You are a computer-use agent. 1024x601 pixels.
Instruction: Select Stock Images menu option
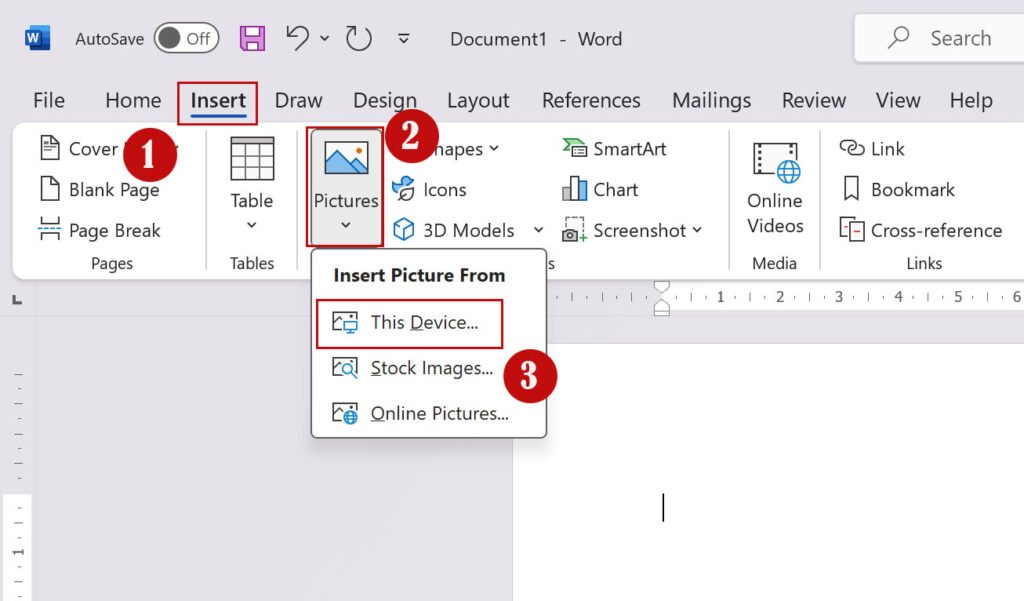click(x=430, y=368)
